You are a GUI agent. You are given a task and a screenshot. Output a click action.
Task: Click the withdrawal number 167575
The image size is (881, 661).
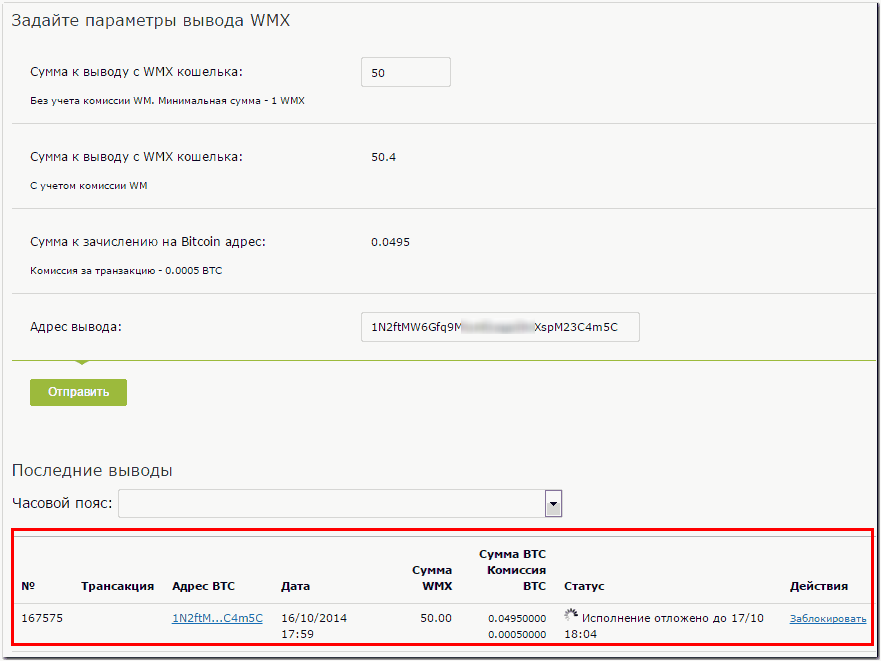tap(42, 618)
